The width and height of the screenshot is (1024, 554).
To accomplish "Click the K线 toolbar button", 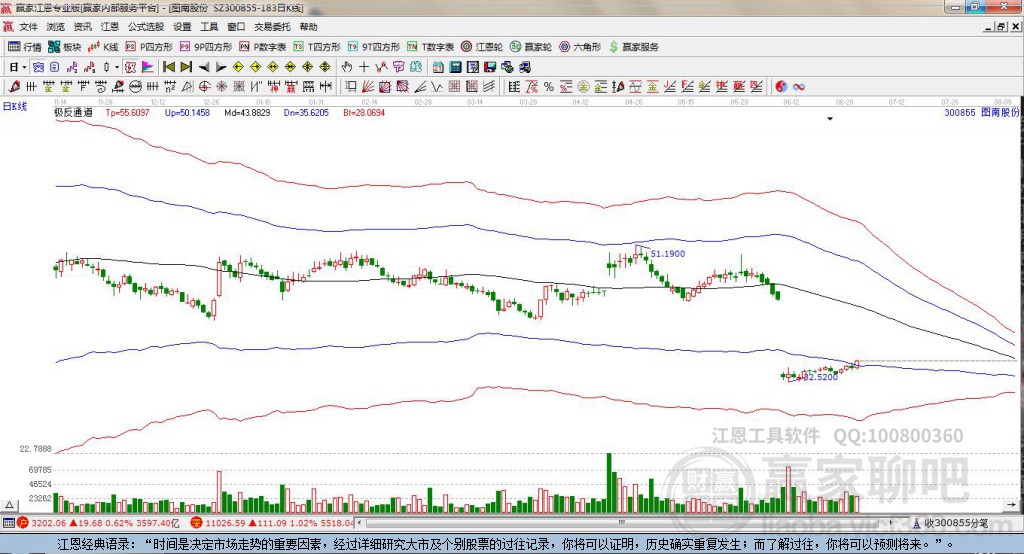I will [103, 47].
